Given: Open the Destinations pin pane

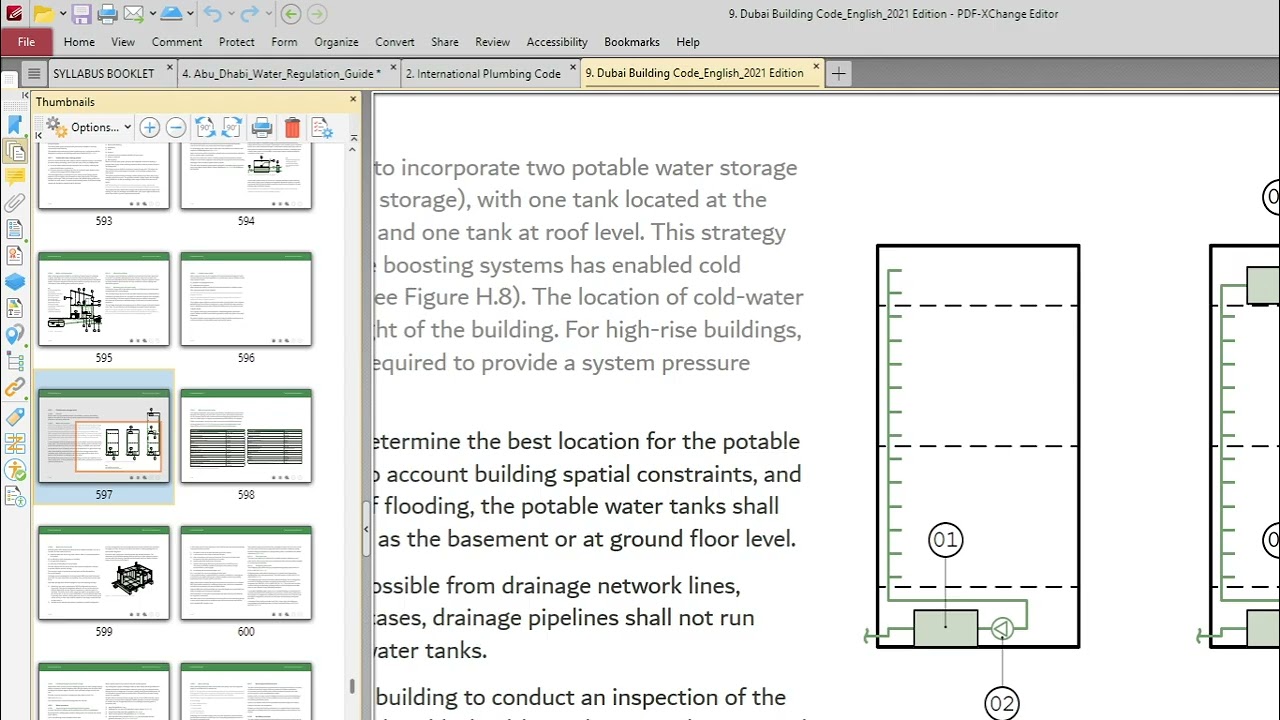Looking at the screenshot, I should coord(15,335).
